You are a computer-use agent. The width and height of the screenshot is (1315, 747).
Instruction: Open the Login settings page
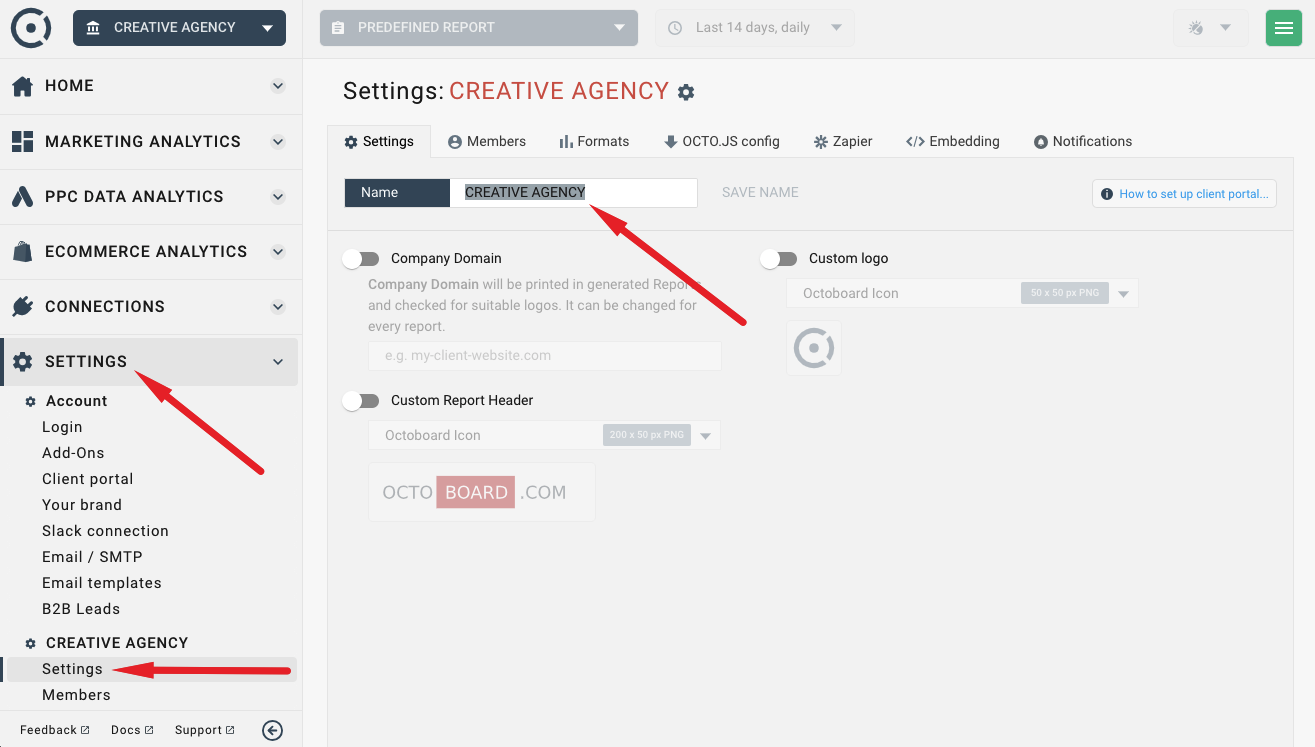coord(62,427)
